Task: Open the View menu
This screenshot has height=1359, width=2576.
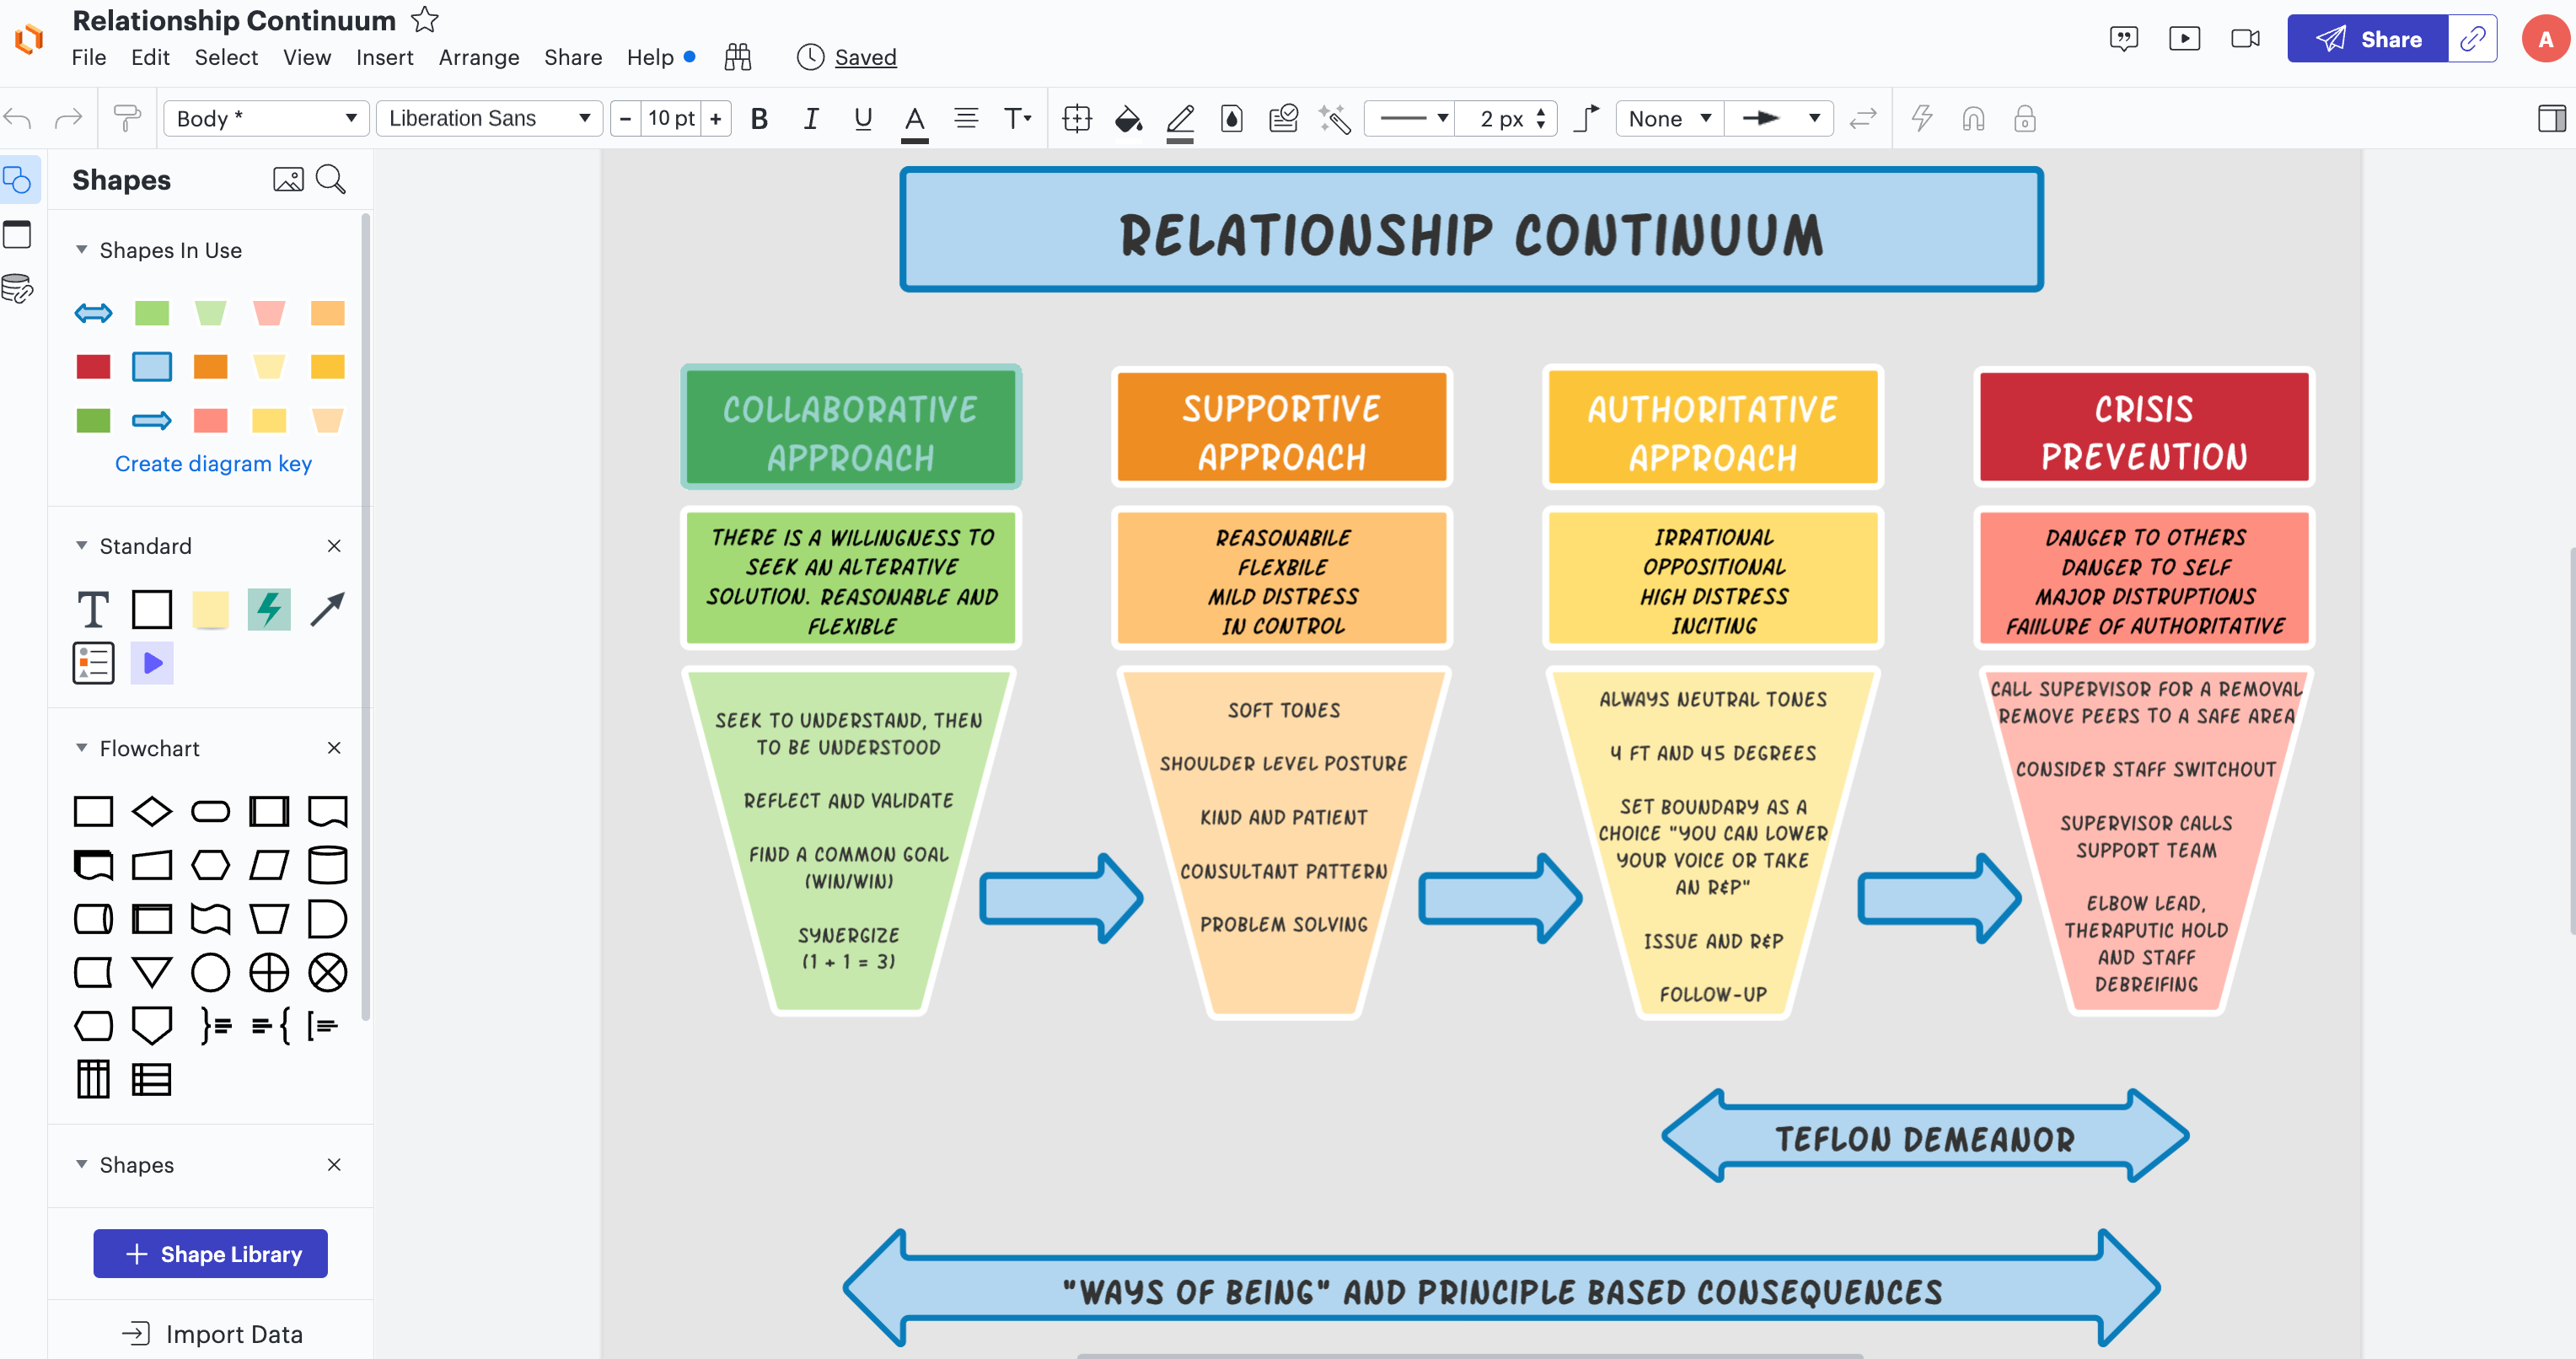Action: point(306,57)
